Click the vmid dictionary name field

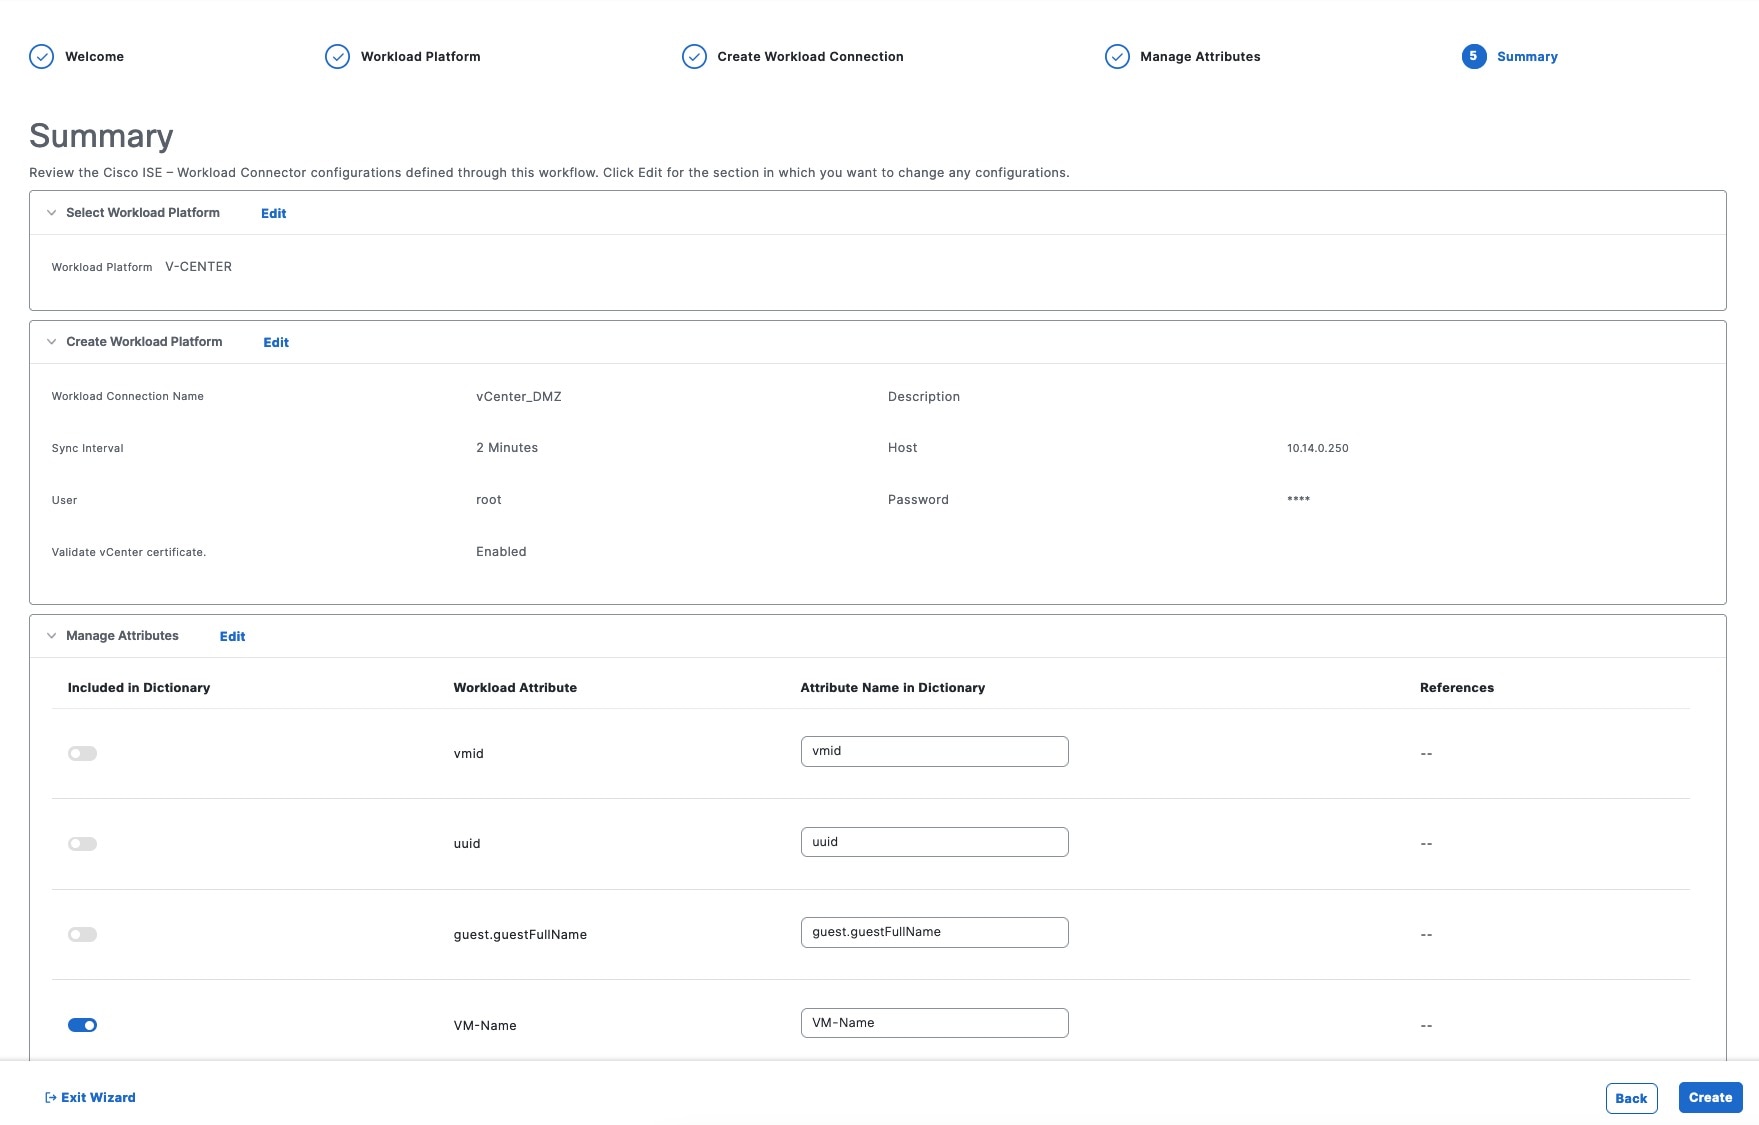pos(934,752)
